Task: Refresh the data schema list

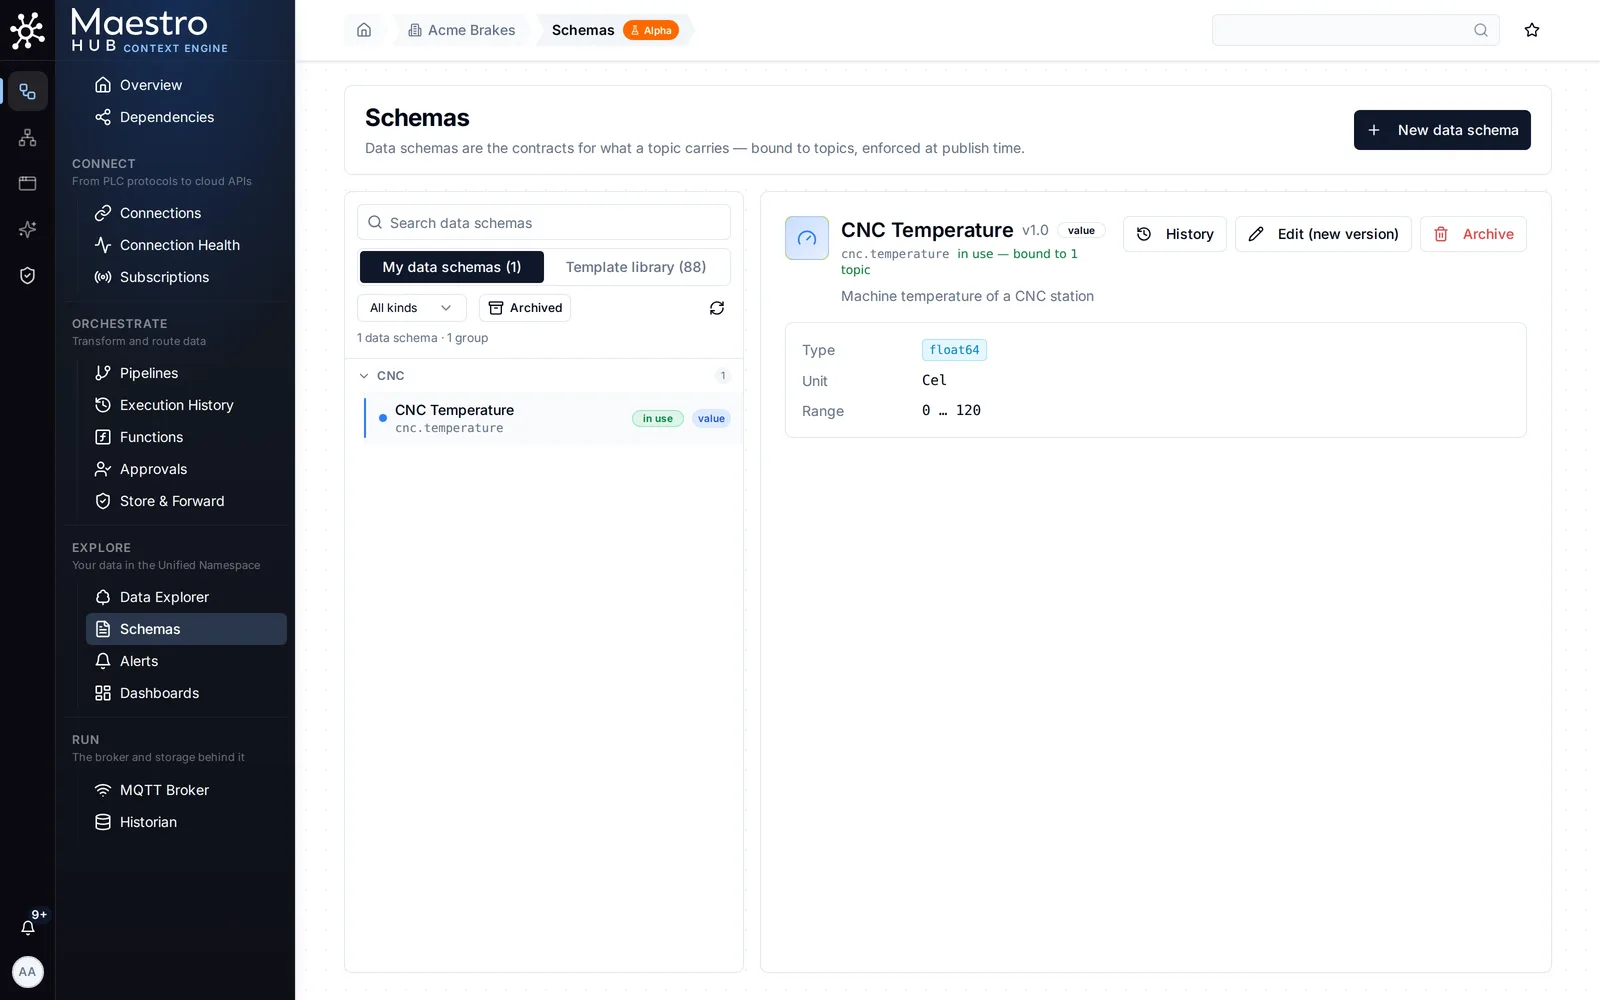Action: point(717,308)
